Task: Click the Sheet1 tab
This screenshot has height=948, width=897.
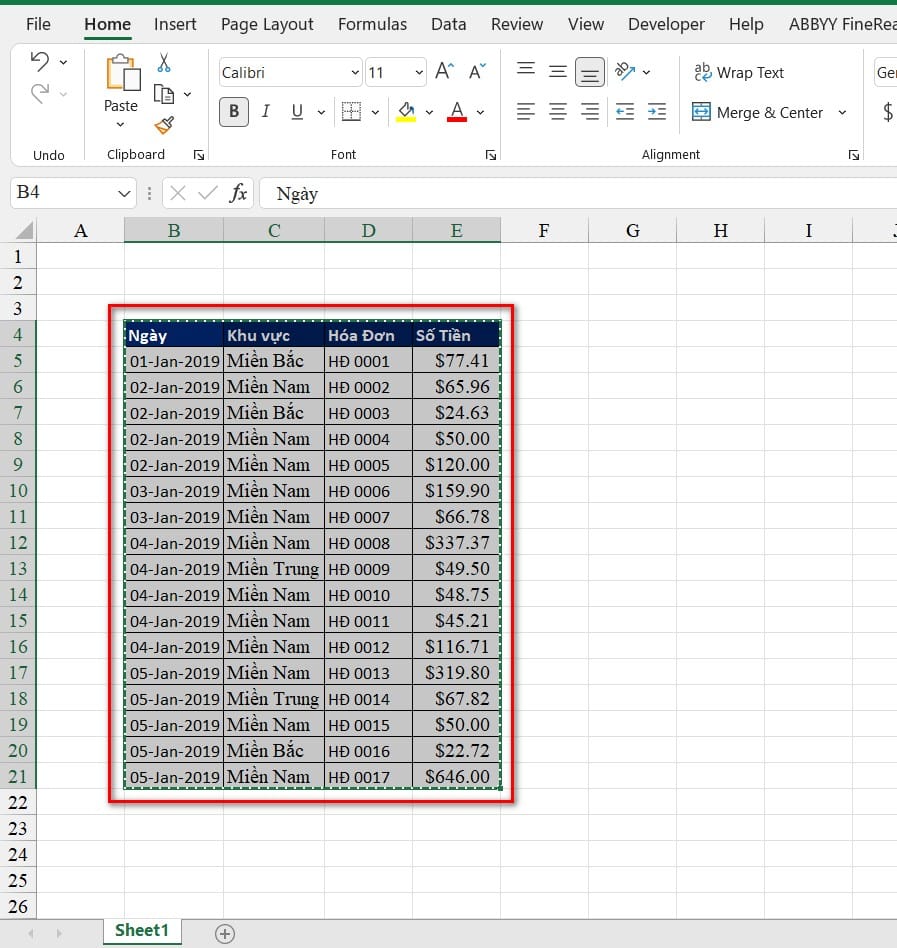Action: click(142, 930)
